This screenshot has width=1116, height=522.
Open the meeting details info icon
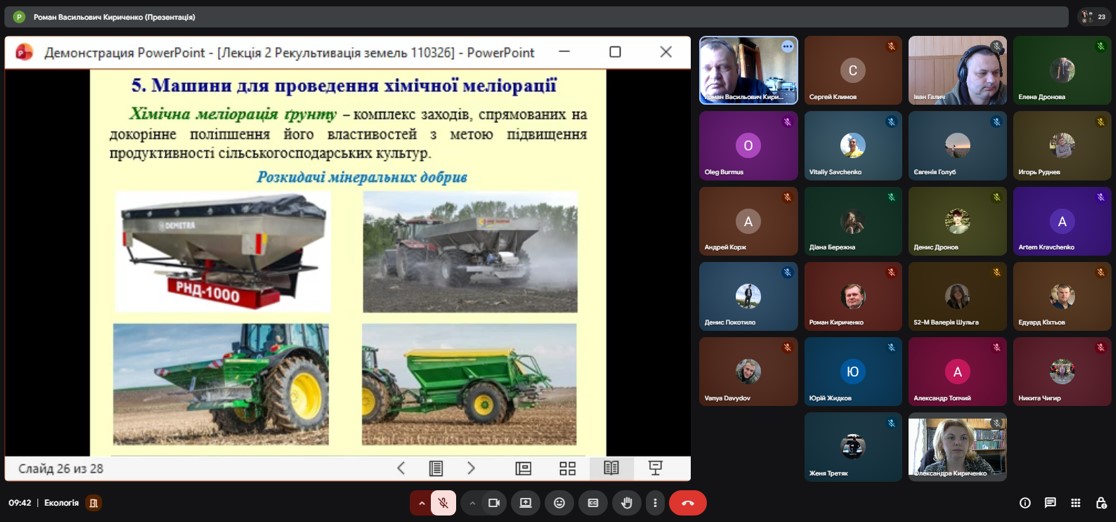click(x=1025, y=503)
